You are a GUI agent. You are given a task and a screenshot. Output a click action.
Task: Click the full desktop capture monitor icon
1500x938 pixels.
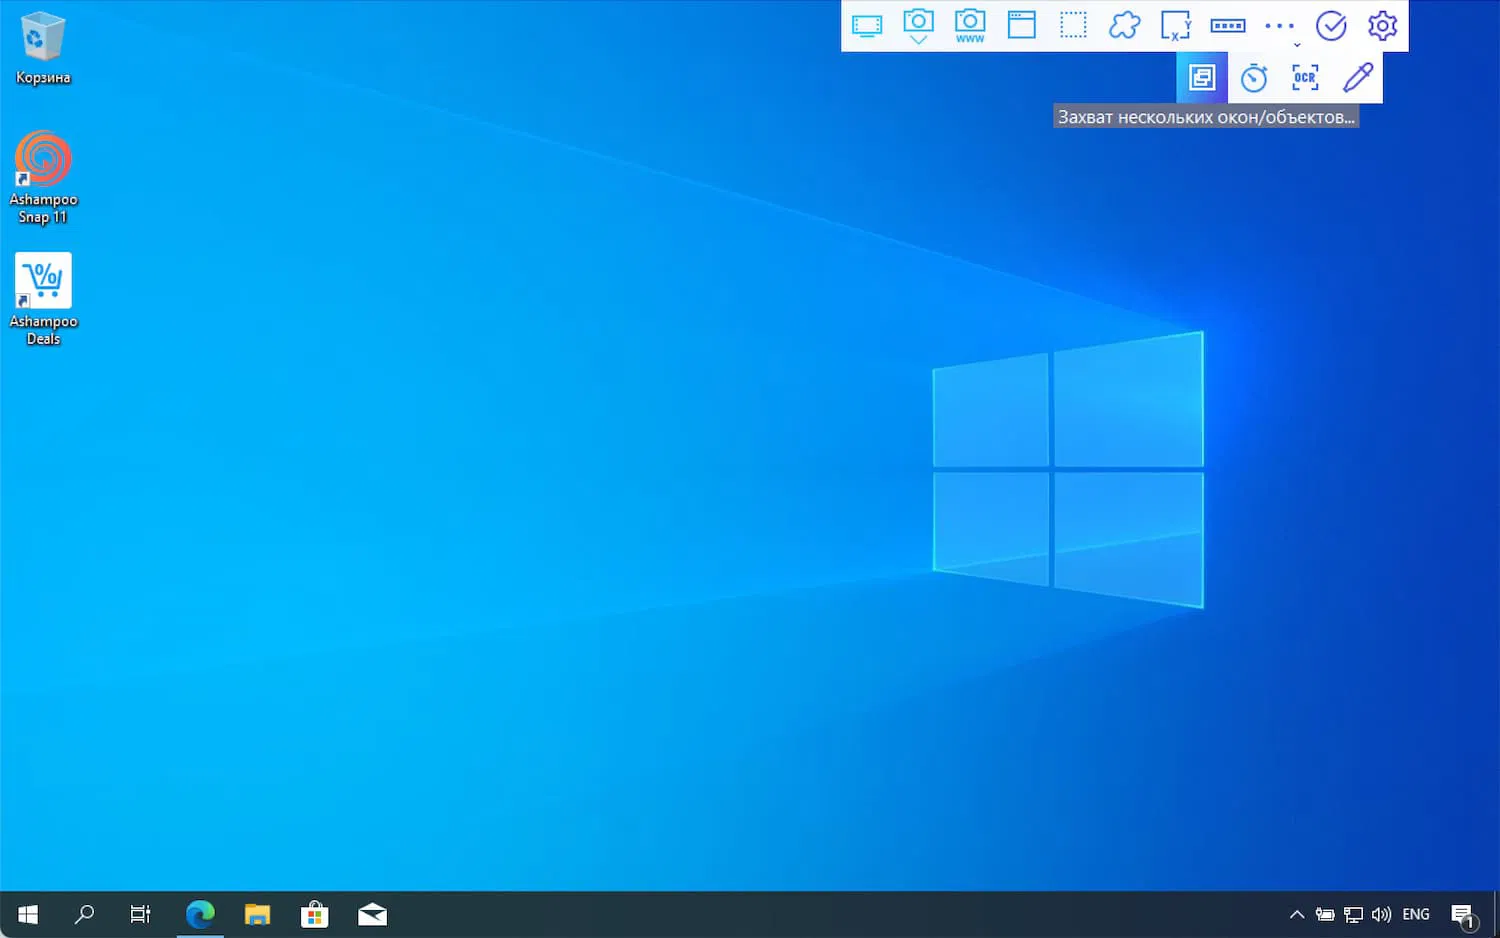coord(867,26)
